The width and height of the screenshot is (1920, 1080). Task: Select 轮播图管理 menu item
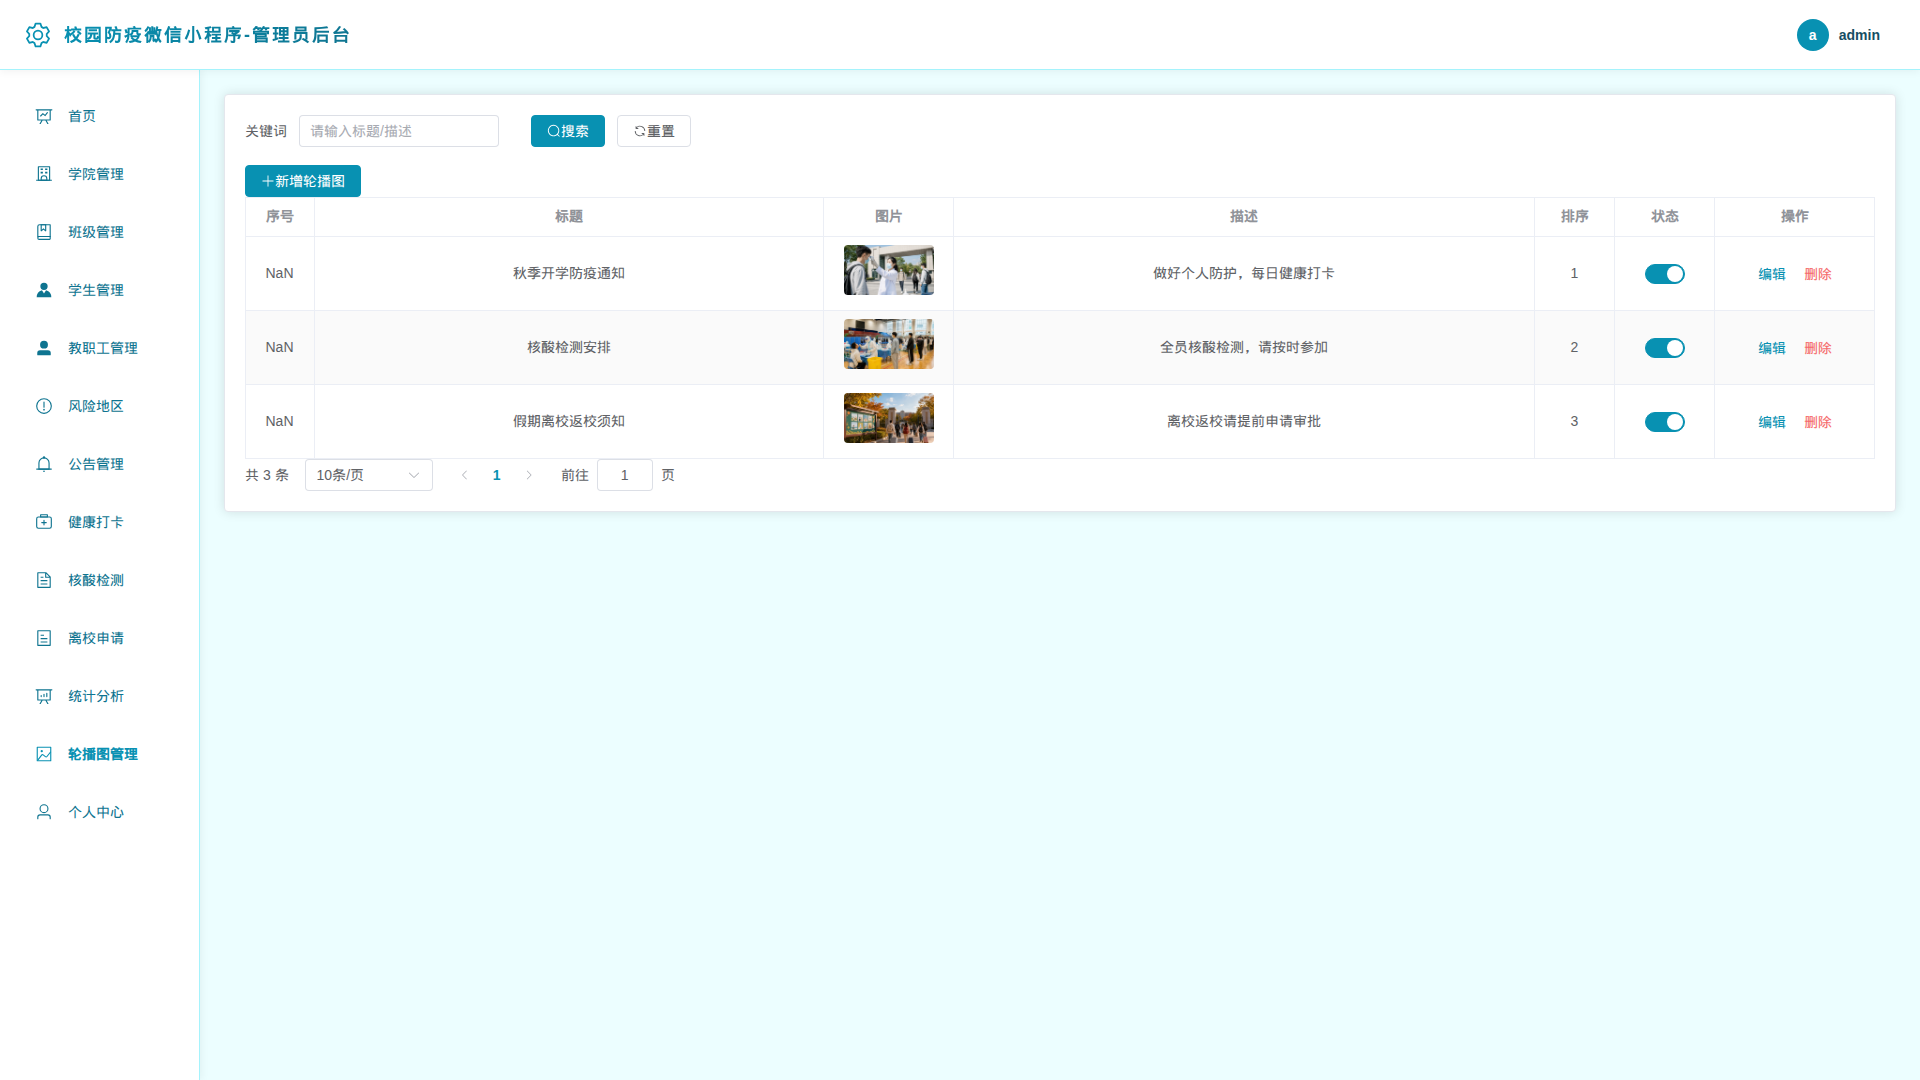tap(100, 754)
